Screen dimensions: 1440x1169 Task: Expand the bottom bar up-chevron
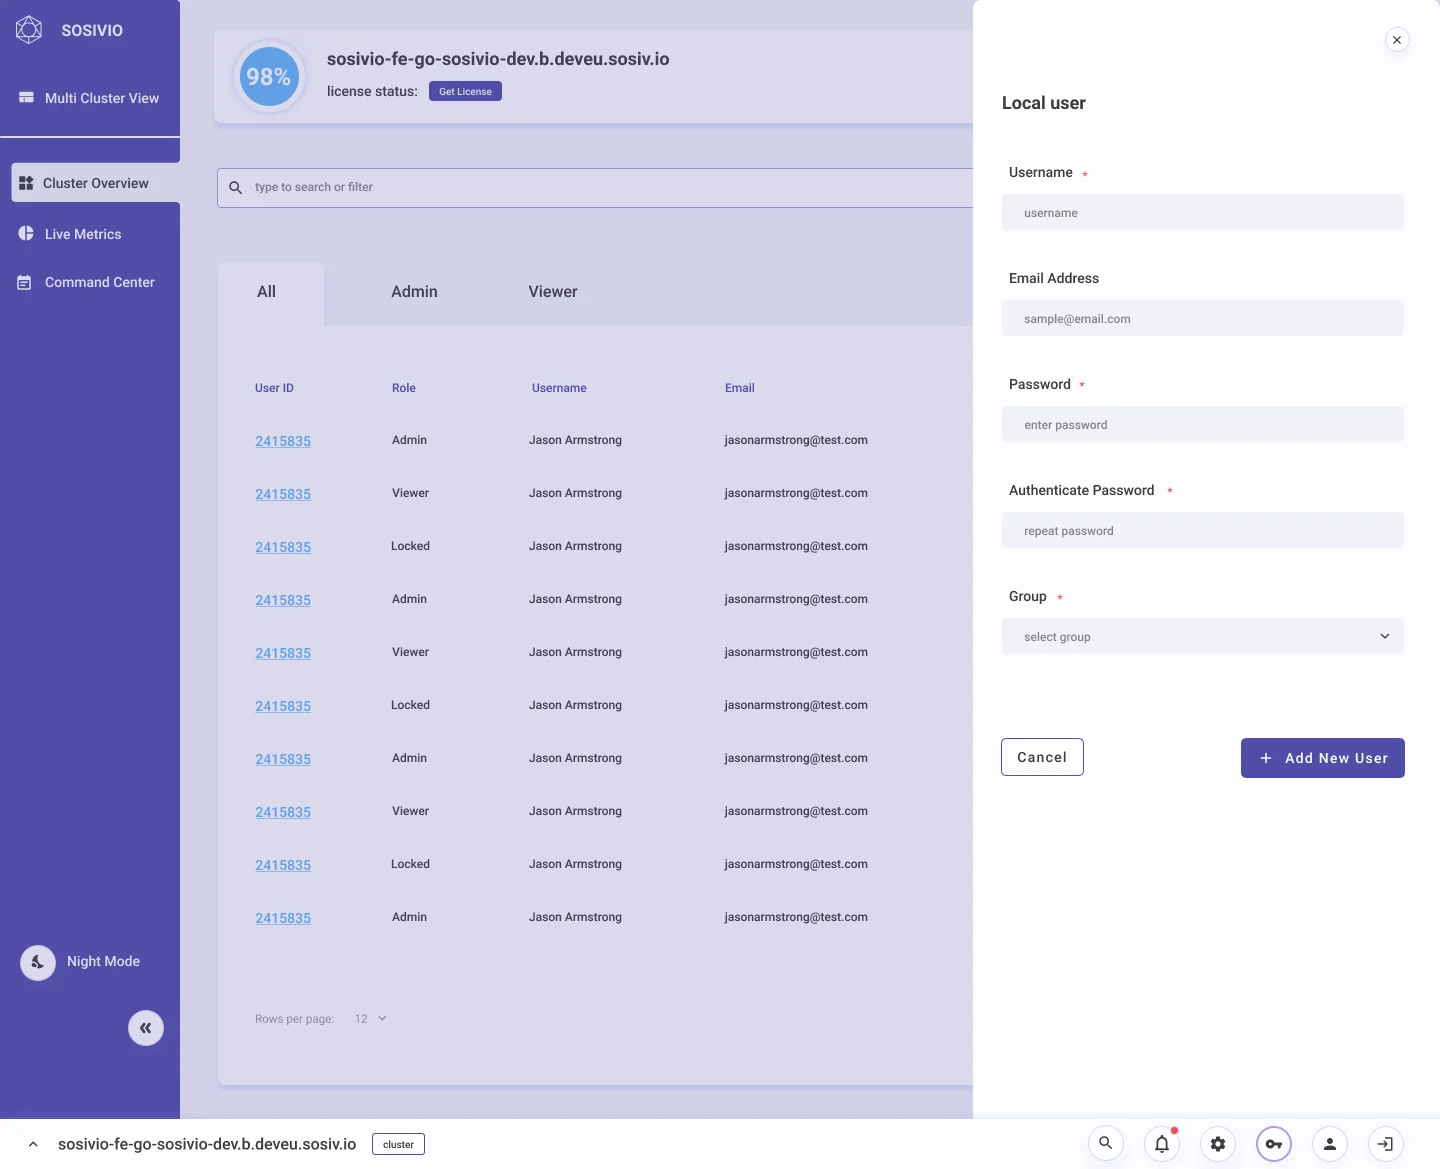[x=33, y=1144]
